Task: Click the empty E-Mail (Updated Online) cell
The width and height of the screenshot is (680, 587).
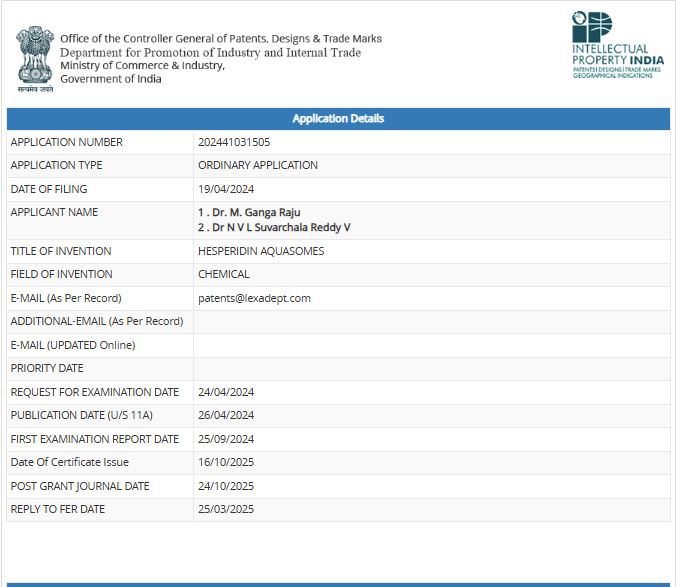Action: point(431,345)
